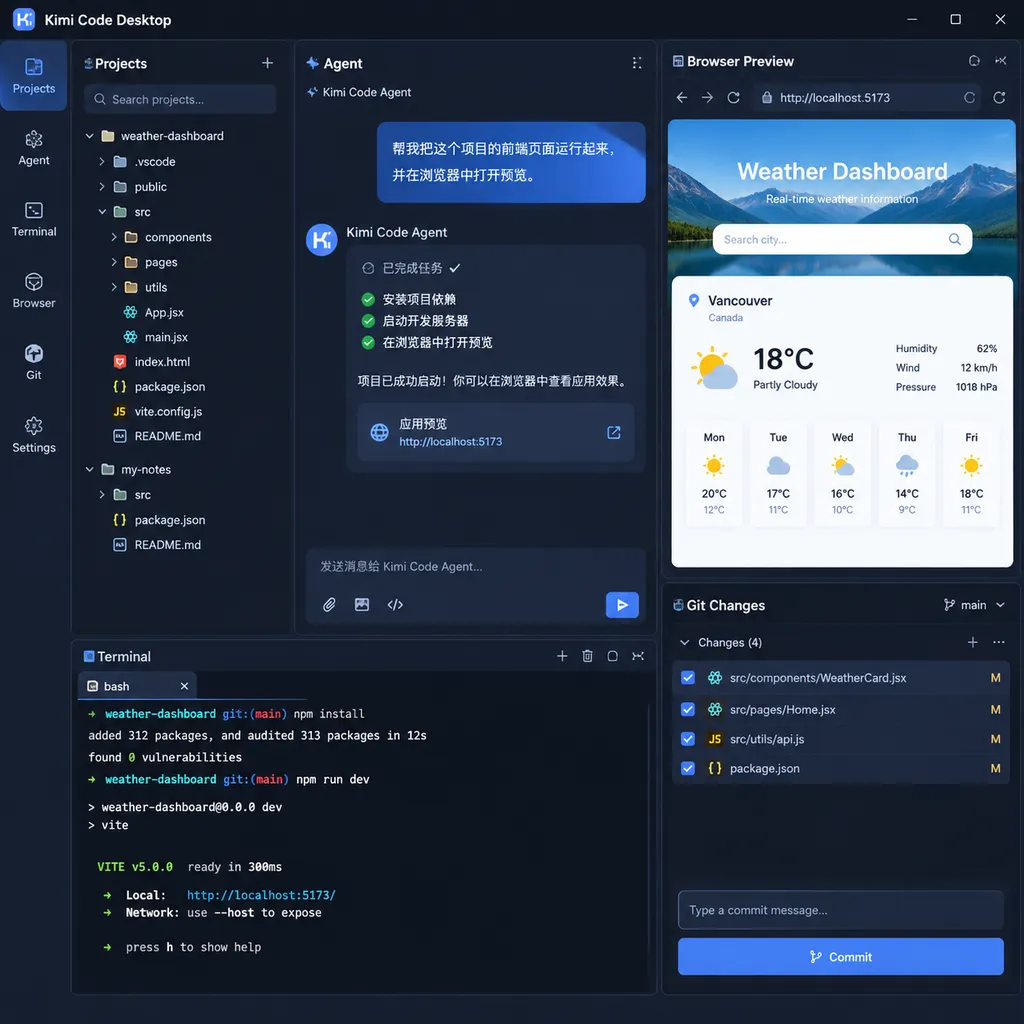
Task: Expand the components folder
Action: tap(114, 237)
